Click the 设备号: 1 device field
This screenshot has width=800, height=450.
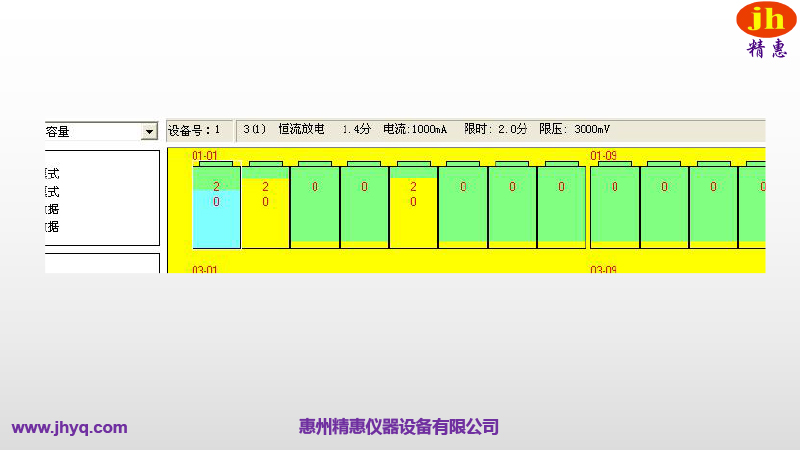coord(199,131)
